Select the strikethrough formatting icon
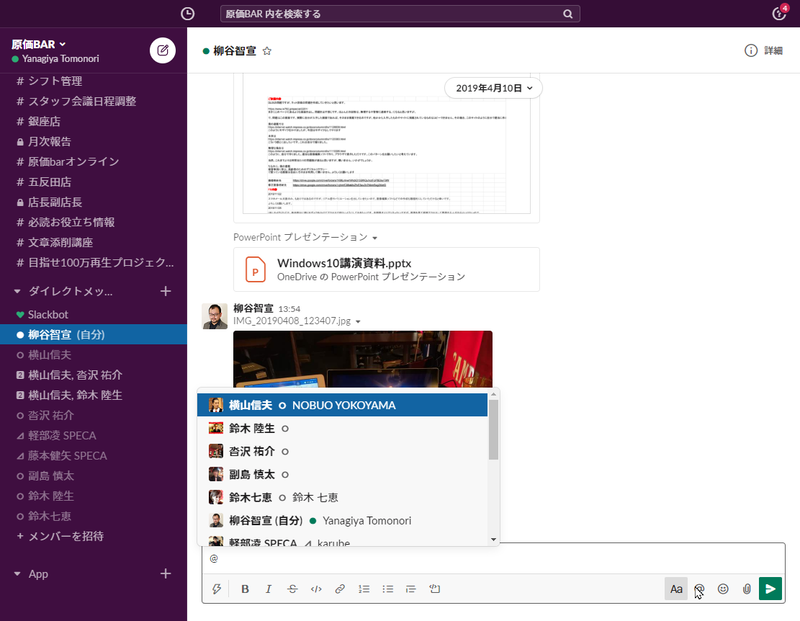 [292, 589]
